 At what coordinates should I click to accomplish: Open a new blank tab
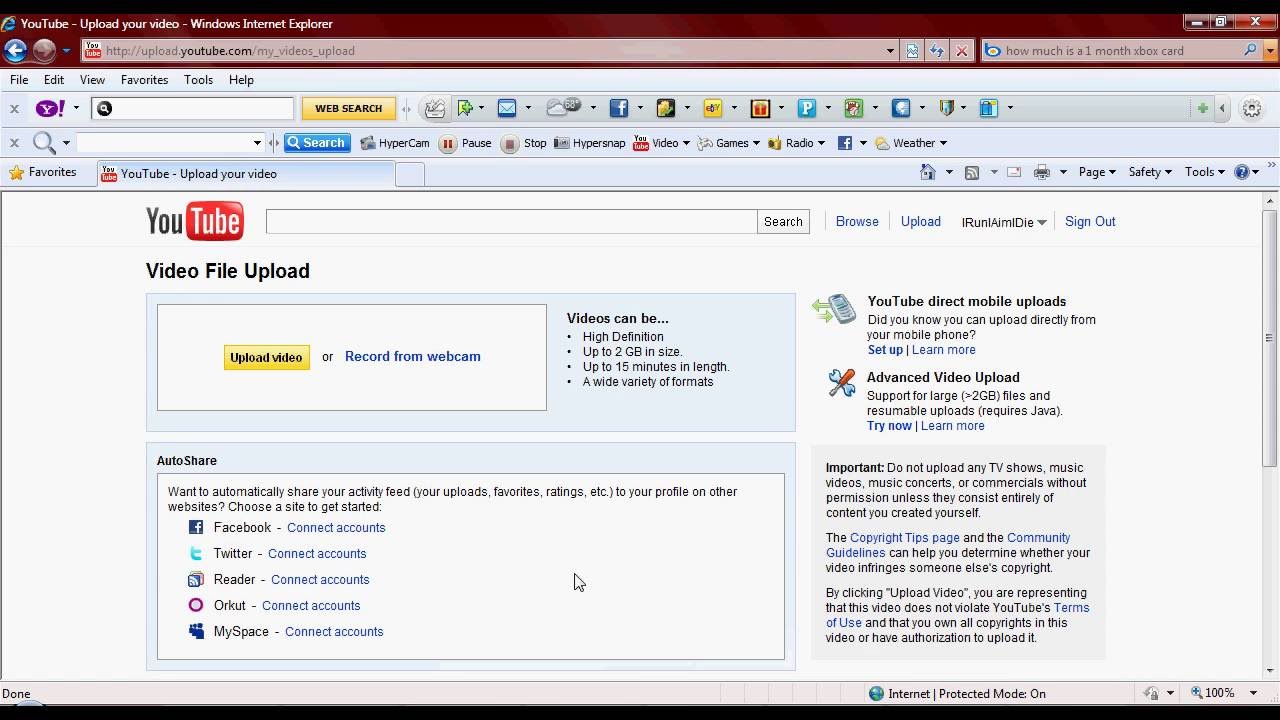pos(410,174)
